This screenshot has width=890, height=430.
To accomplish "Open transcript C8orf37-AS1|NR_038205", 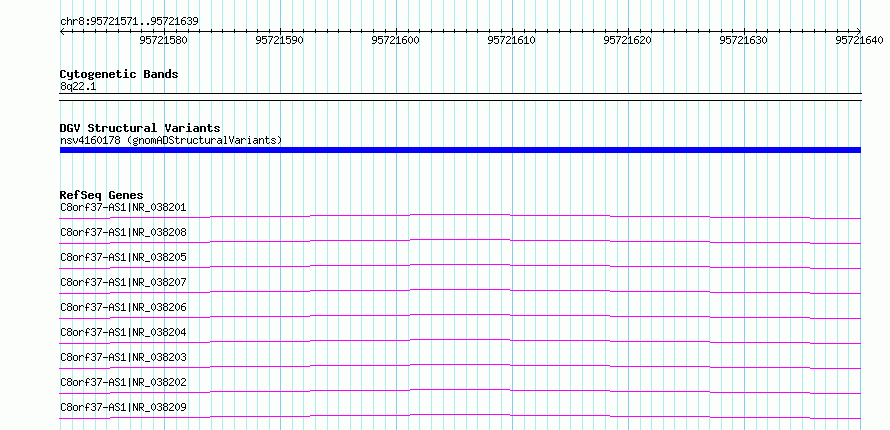I will click(x=123, y=258).
